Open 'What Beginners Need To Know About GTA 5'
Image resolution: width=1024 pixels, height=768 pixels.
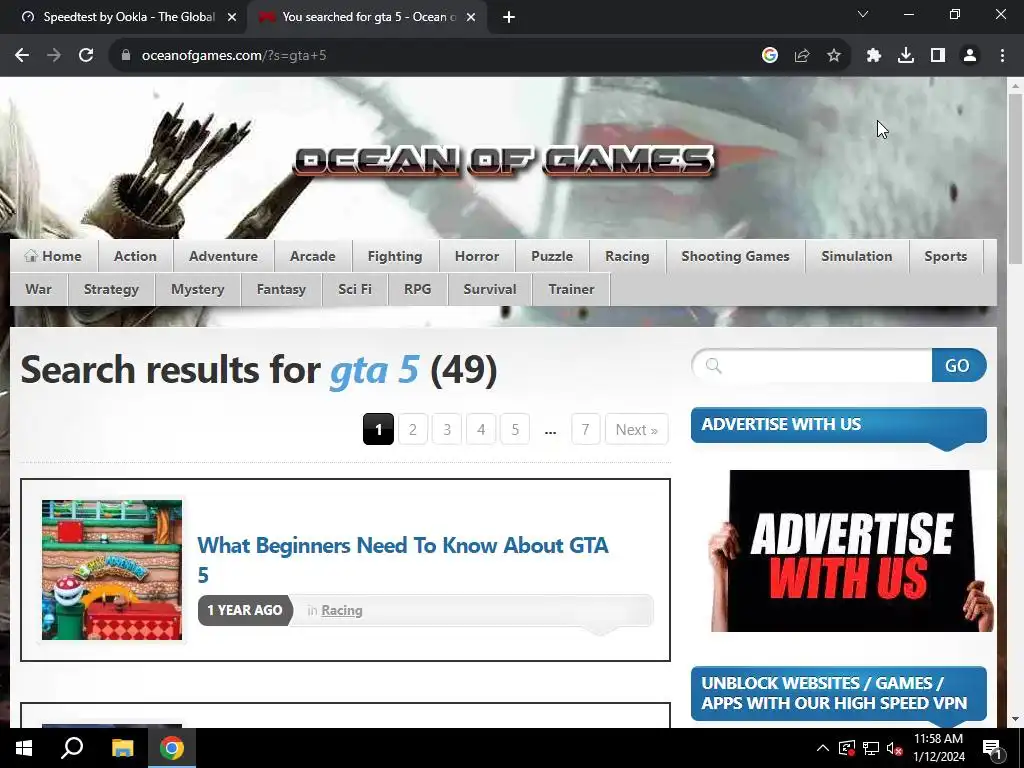pos(403,560)
